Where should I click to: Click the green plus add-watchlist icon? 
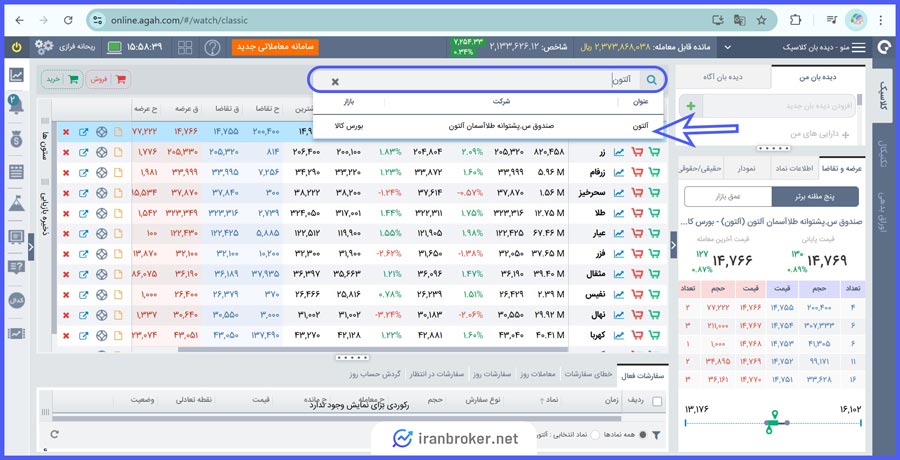point(691,106)
